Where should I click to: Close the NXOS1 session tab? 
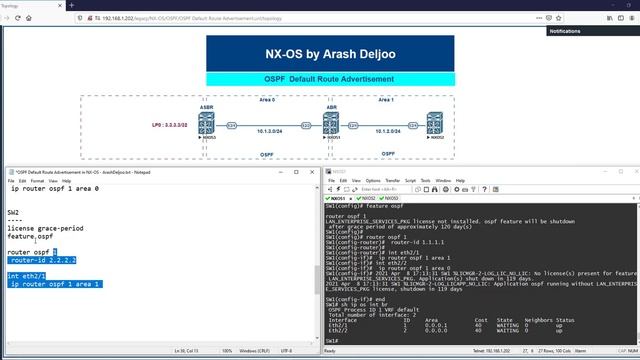350,199
